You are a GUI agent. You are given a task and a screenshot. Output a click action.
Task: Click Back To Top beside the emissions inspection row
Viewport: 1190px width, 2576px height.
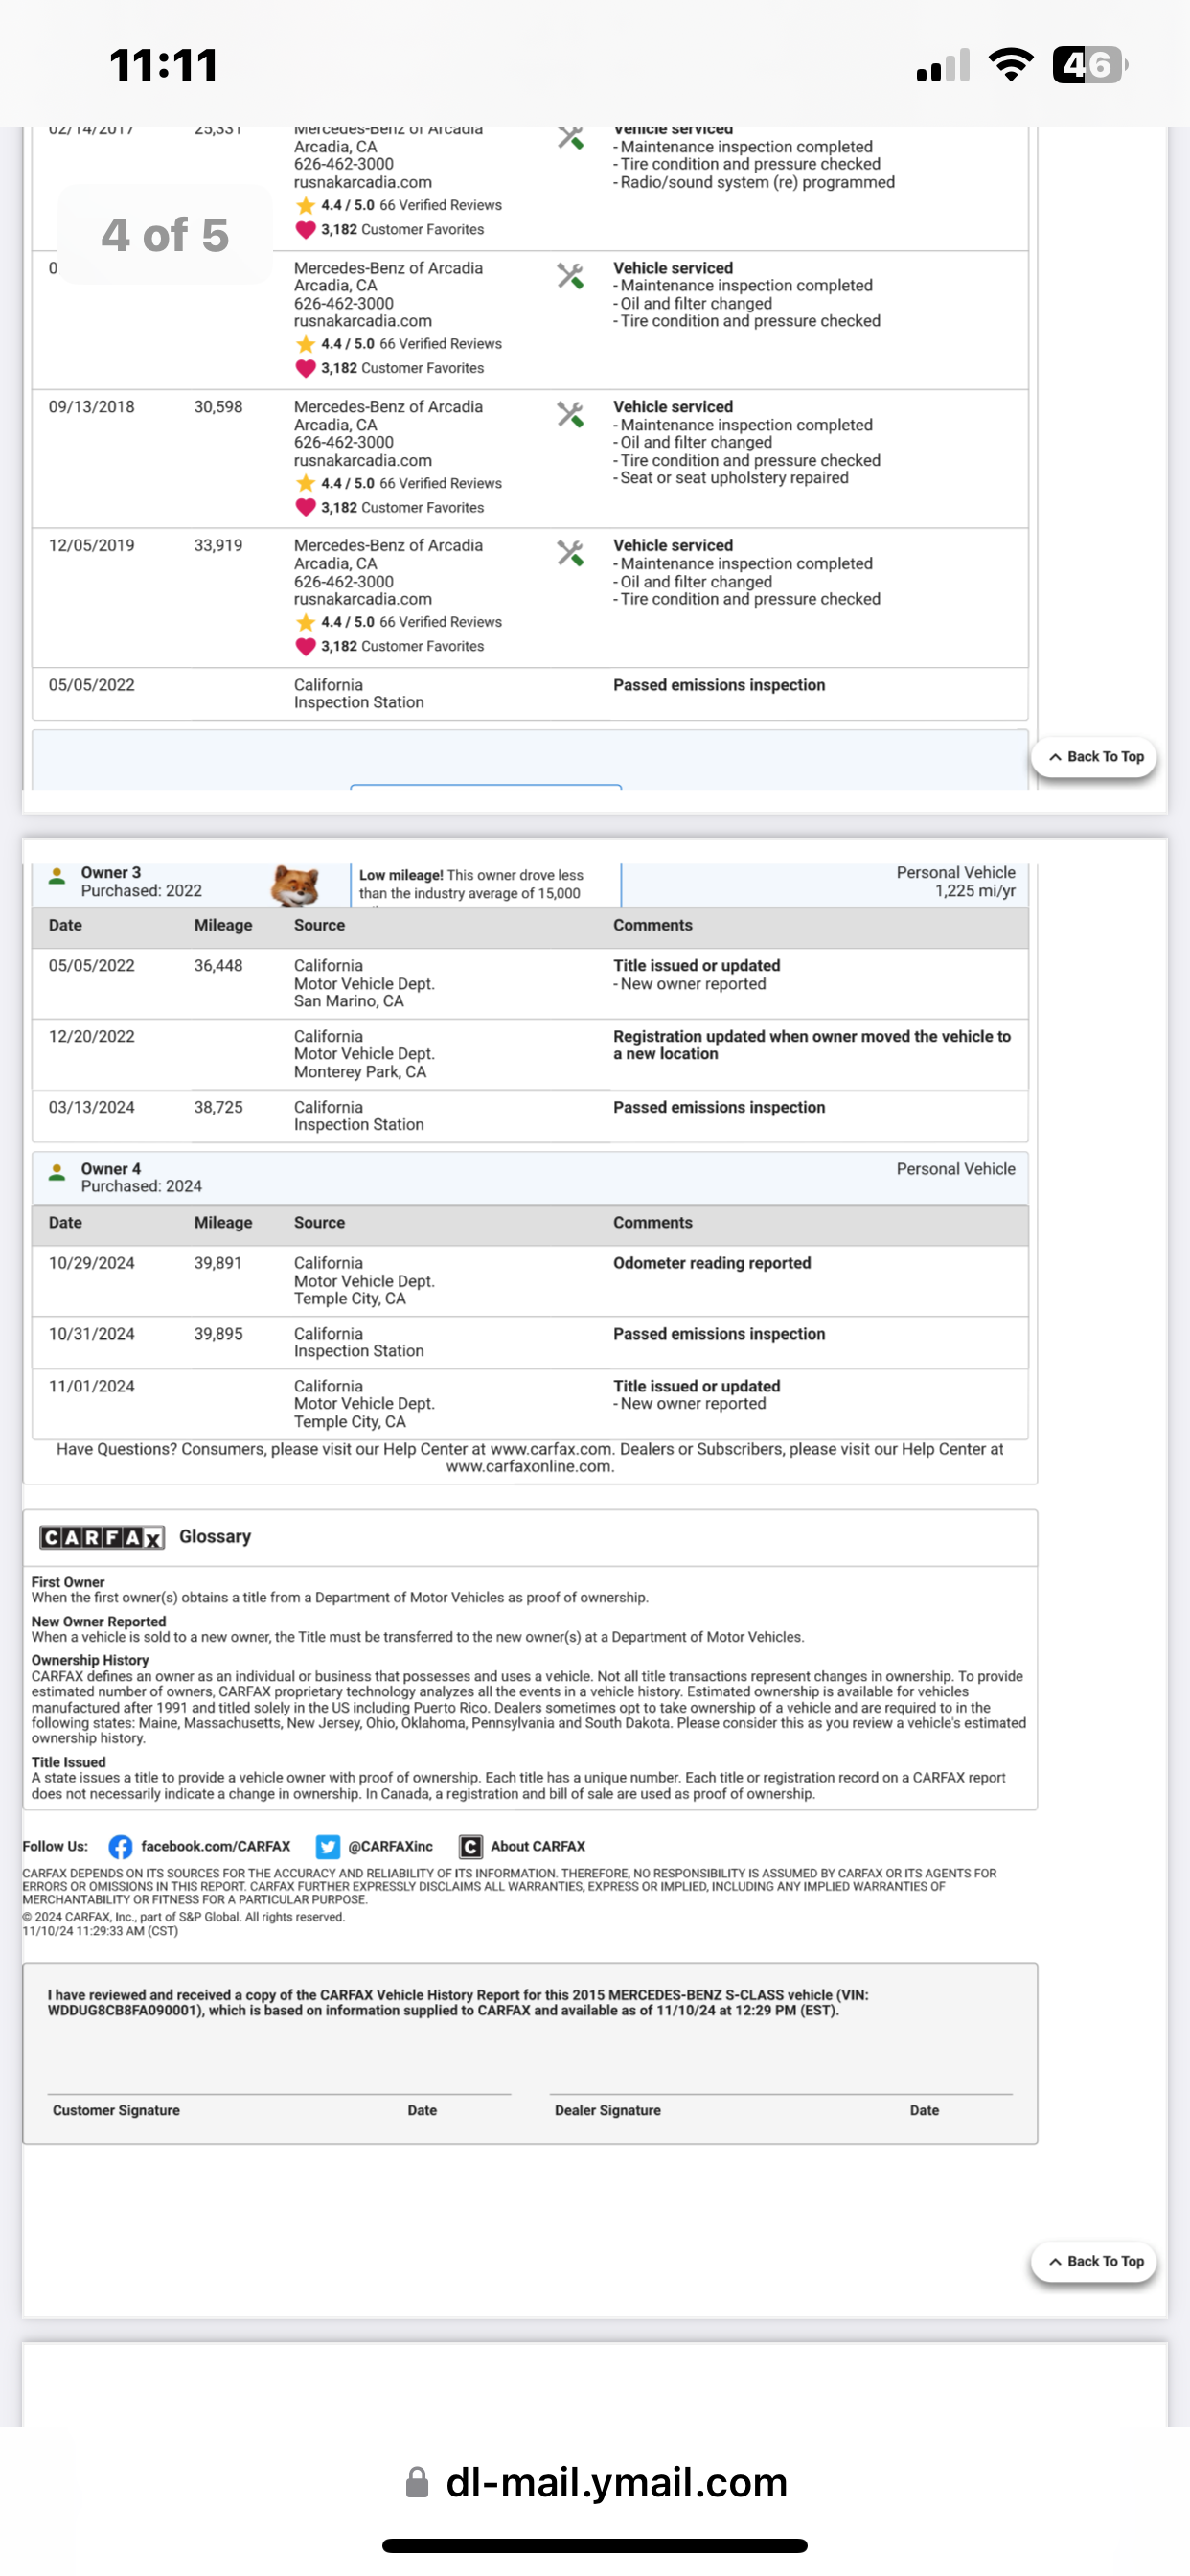(1094, 757)
